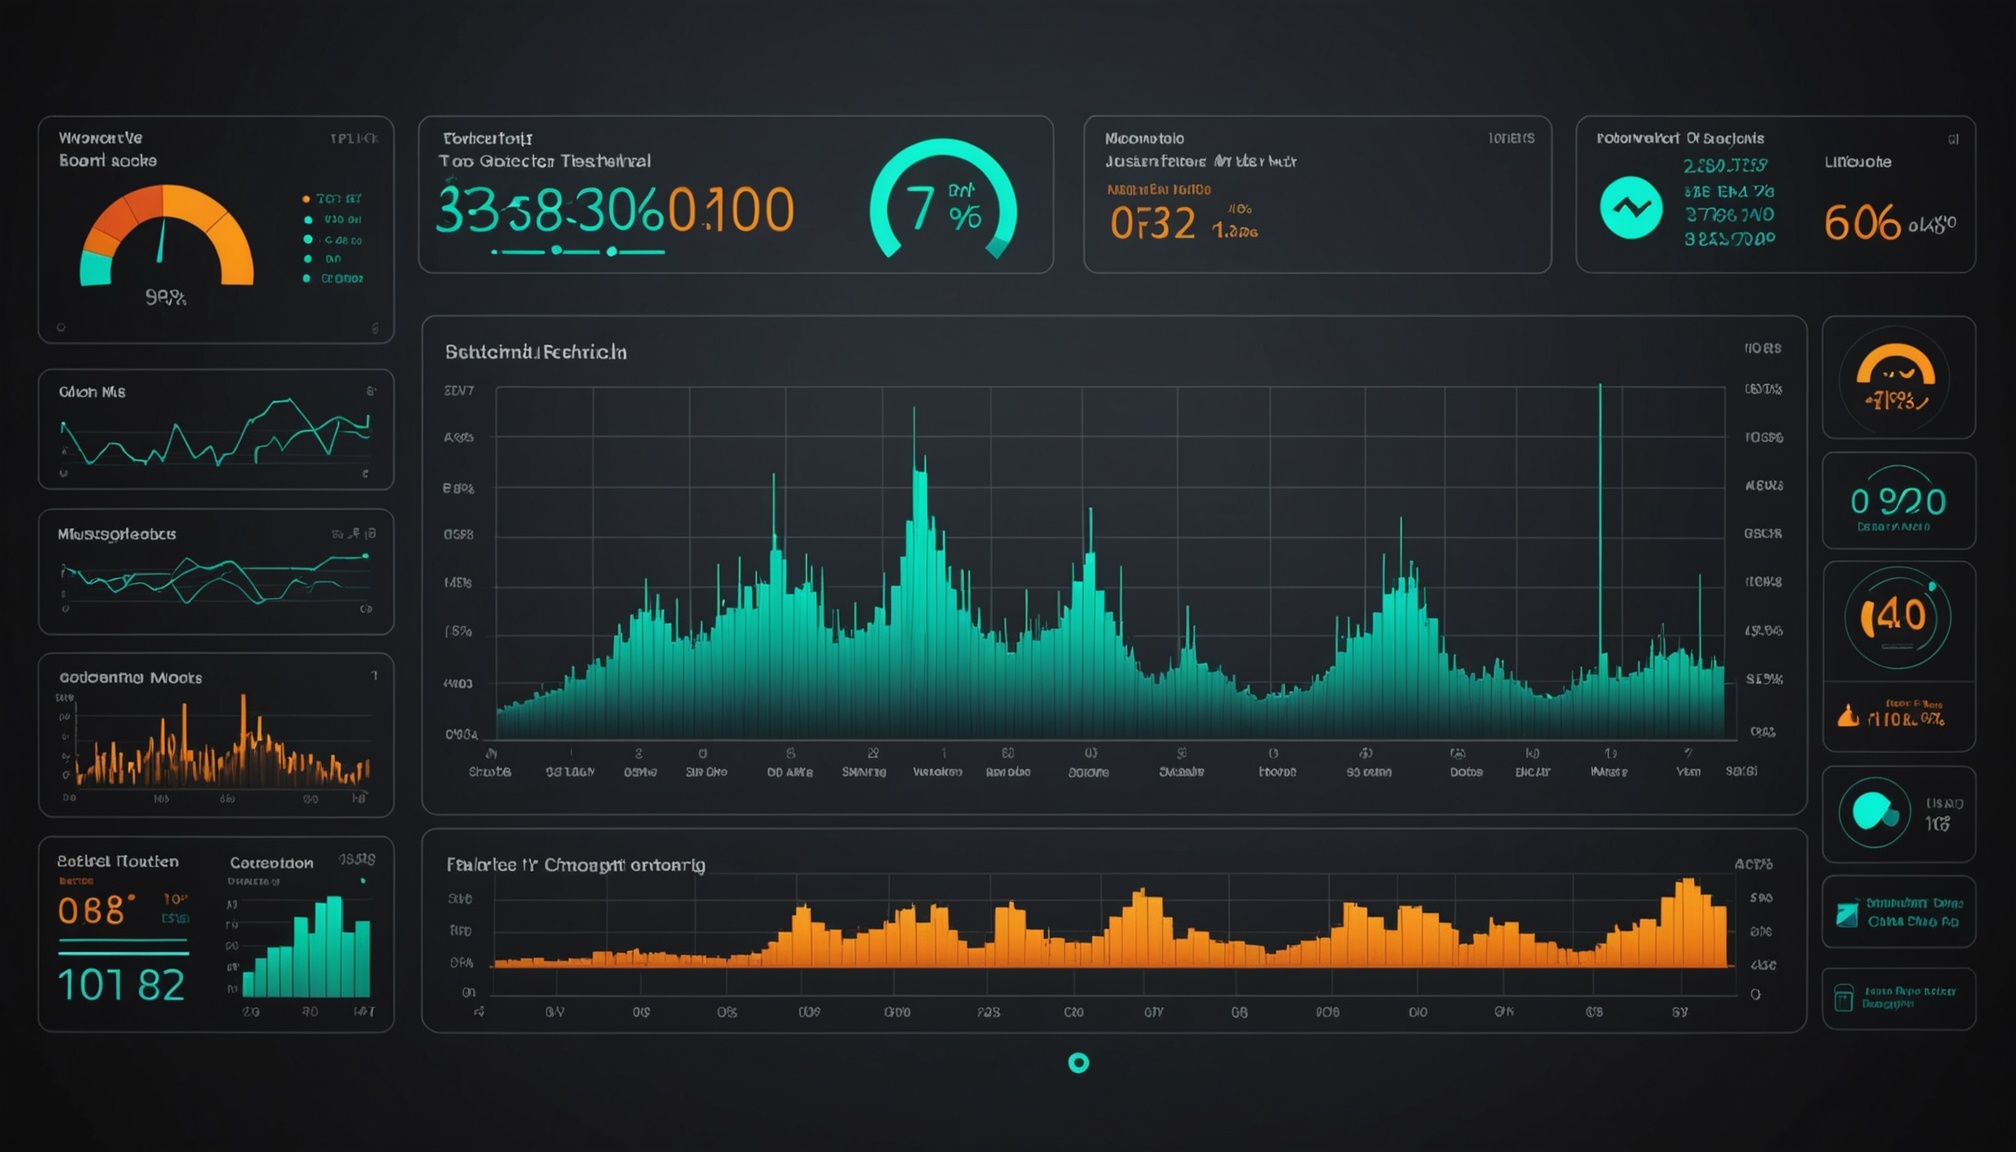Open the 'Gkon Mis' line chart panel

216,429
